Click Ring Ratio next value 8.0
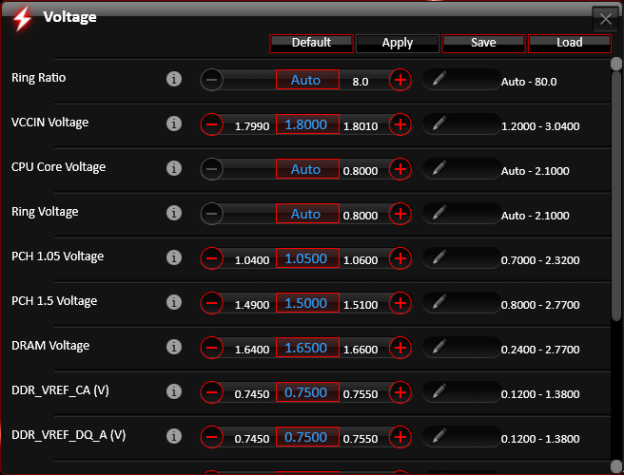Viewport: 624px width, 475px height. point(361,82)
